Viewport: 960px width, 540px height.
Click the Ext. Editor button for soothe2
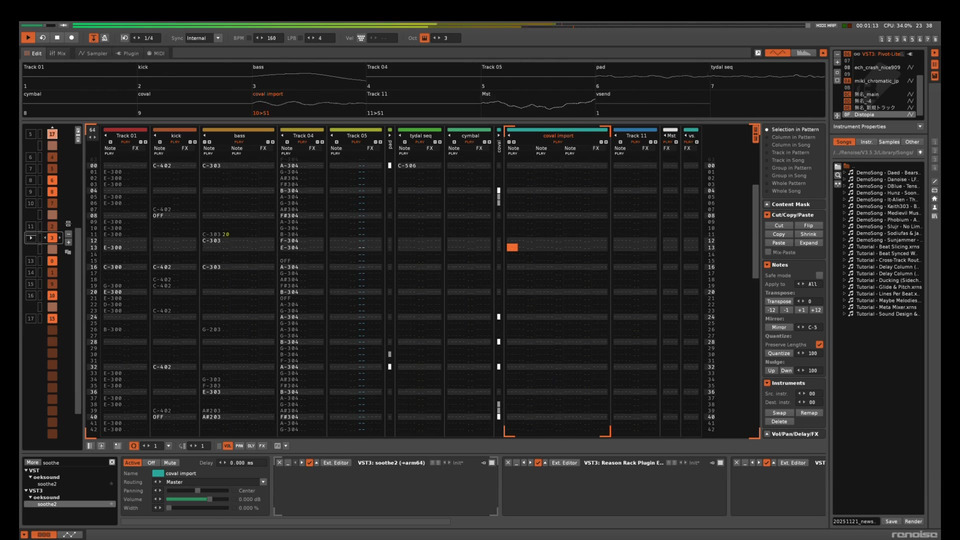coord(333,463)
